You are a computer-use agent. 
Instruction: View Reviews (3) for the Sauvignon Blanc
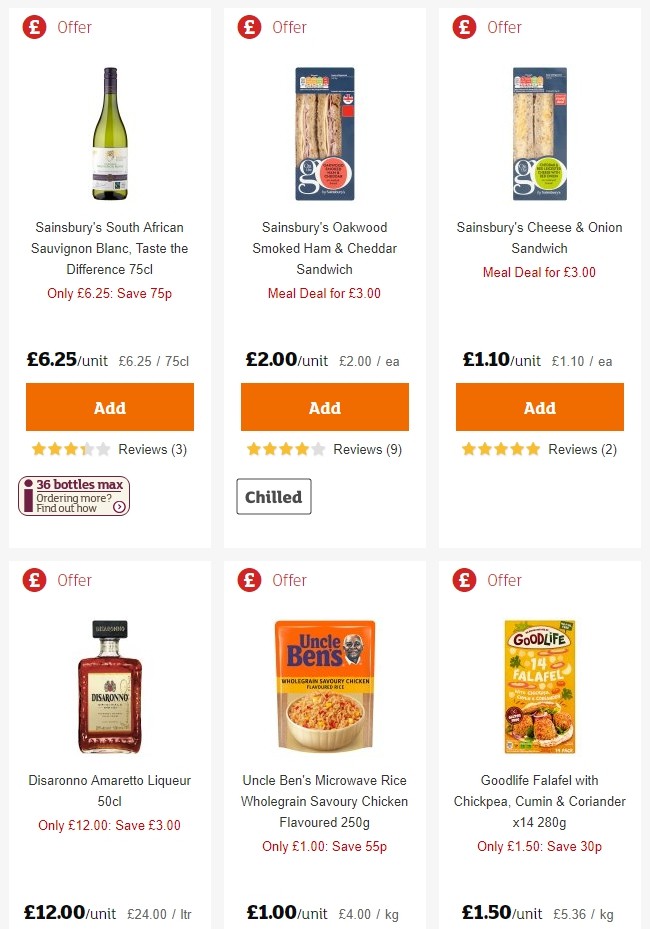(150, 449)
